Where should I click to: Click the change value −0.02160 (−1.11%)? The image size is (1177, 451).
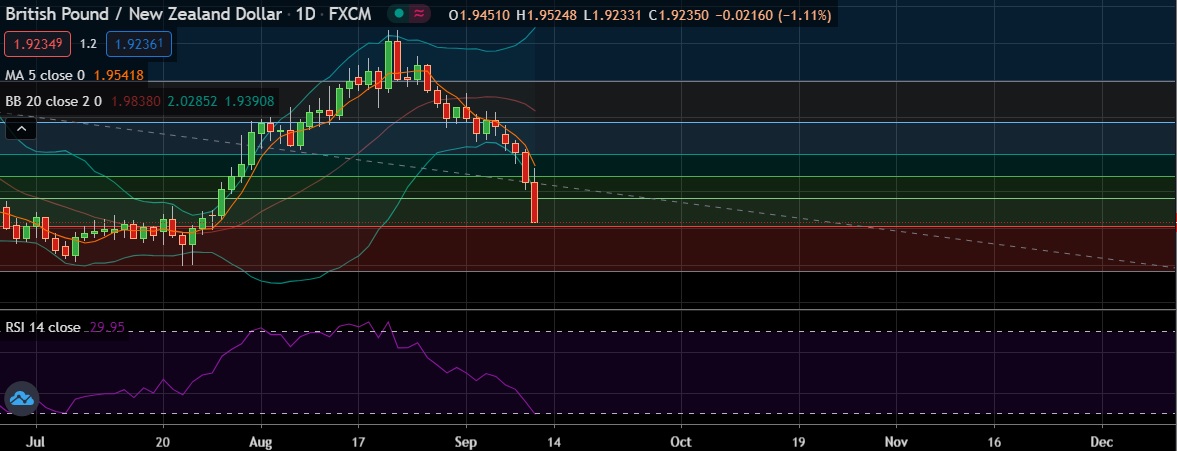point(772,15)
